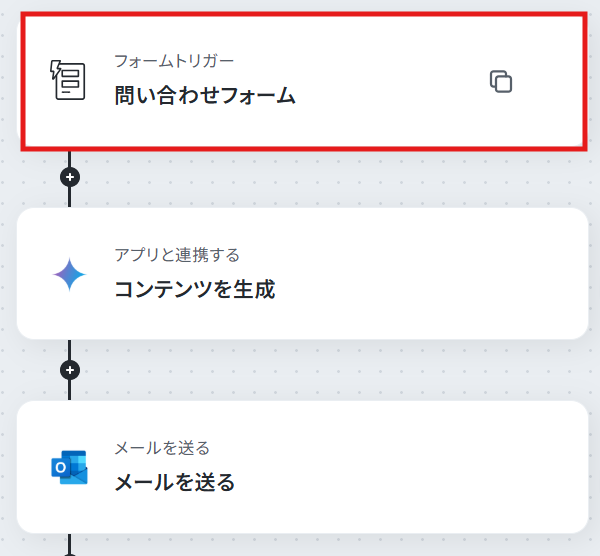Image resolution: width=600 pixels, height=556 pixels.
Task: Click connector line below メールを送る card
Action: click(x=69, y=543)
